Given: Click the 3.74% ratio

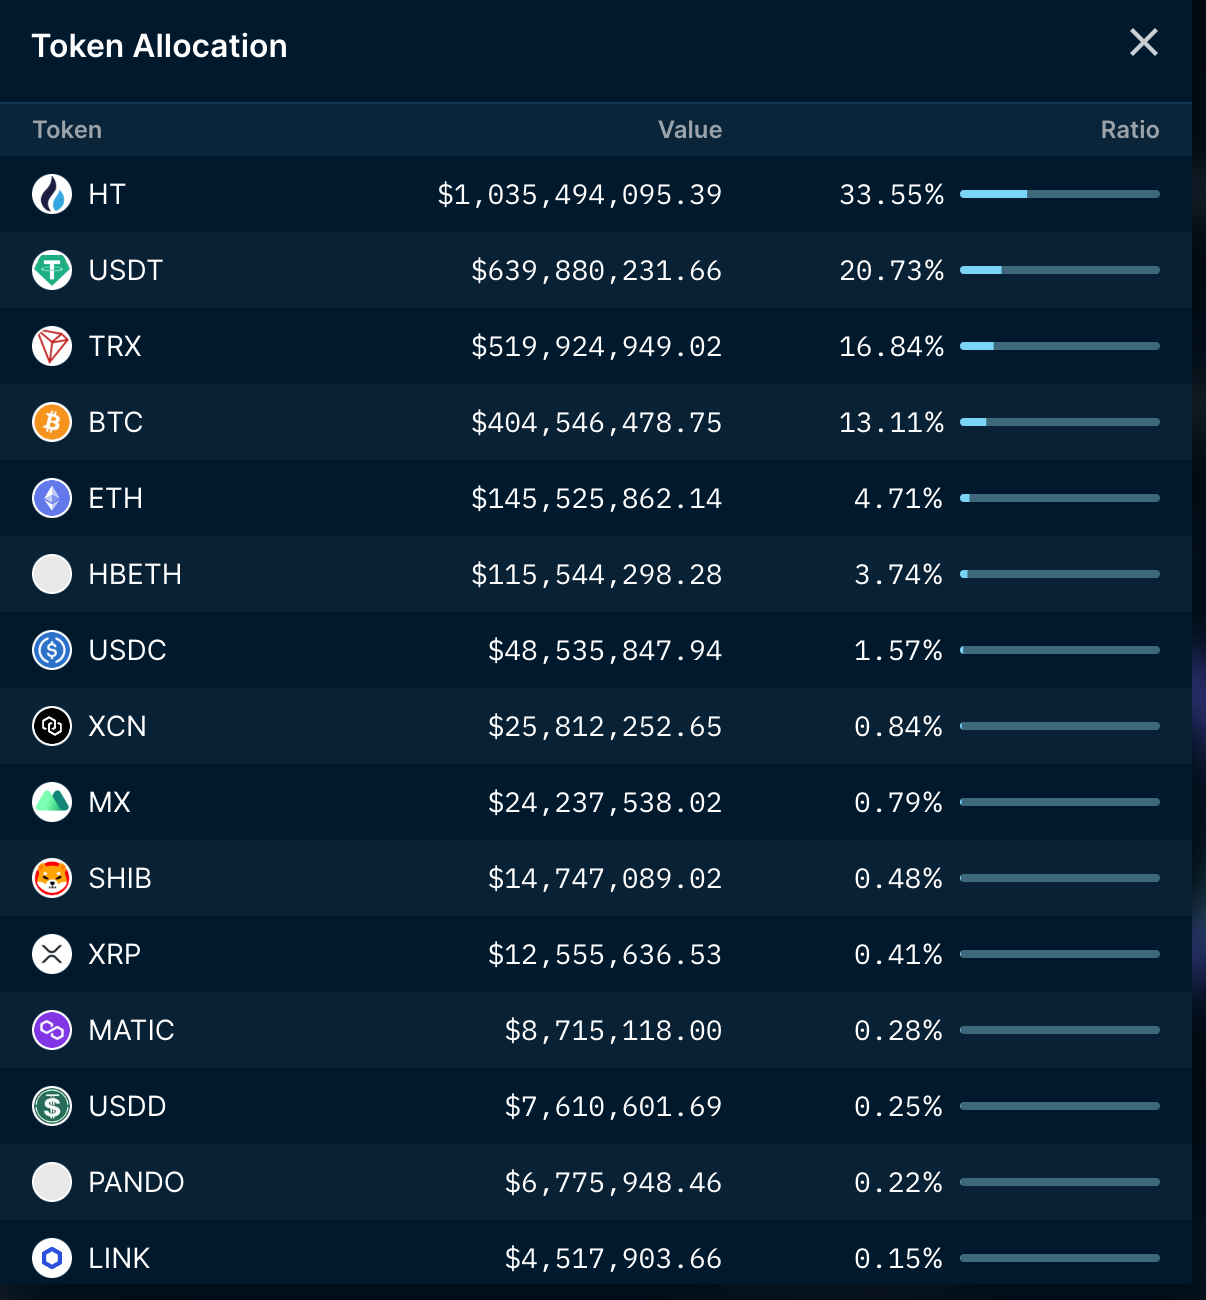Looking at the screenshot, I should pos(899,574).
